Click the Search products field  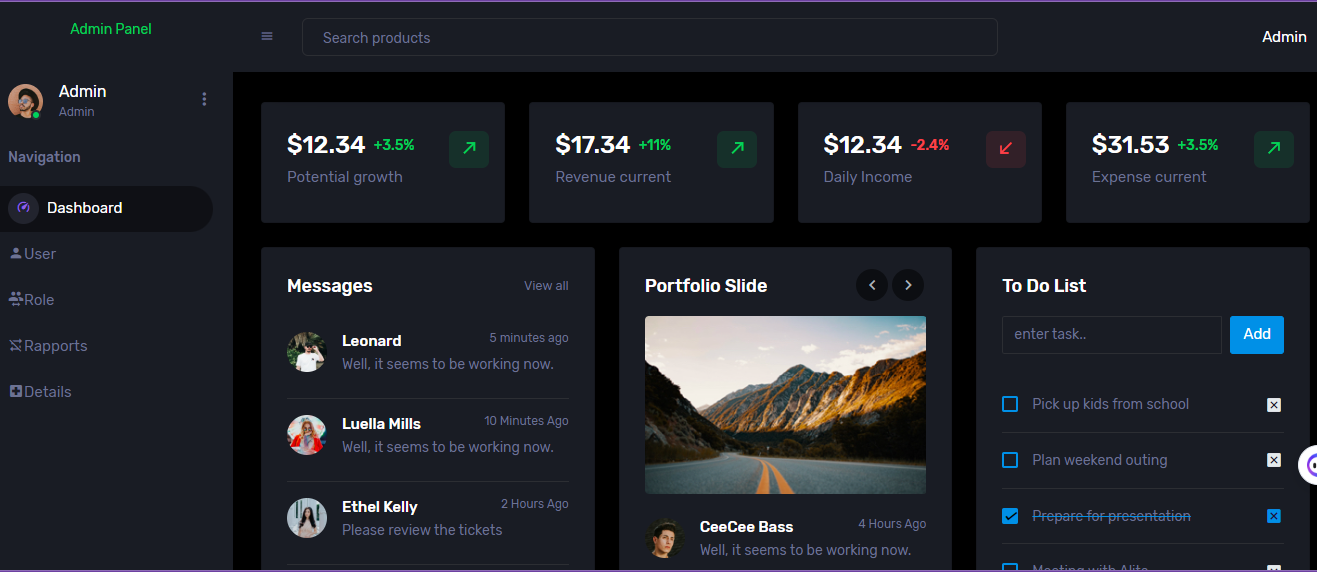click(650, 37)
